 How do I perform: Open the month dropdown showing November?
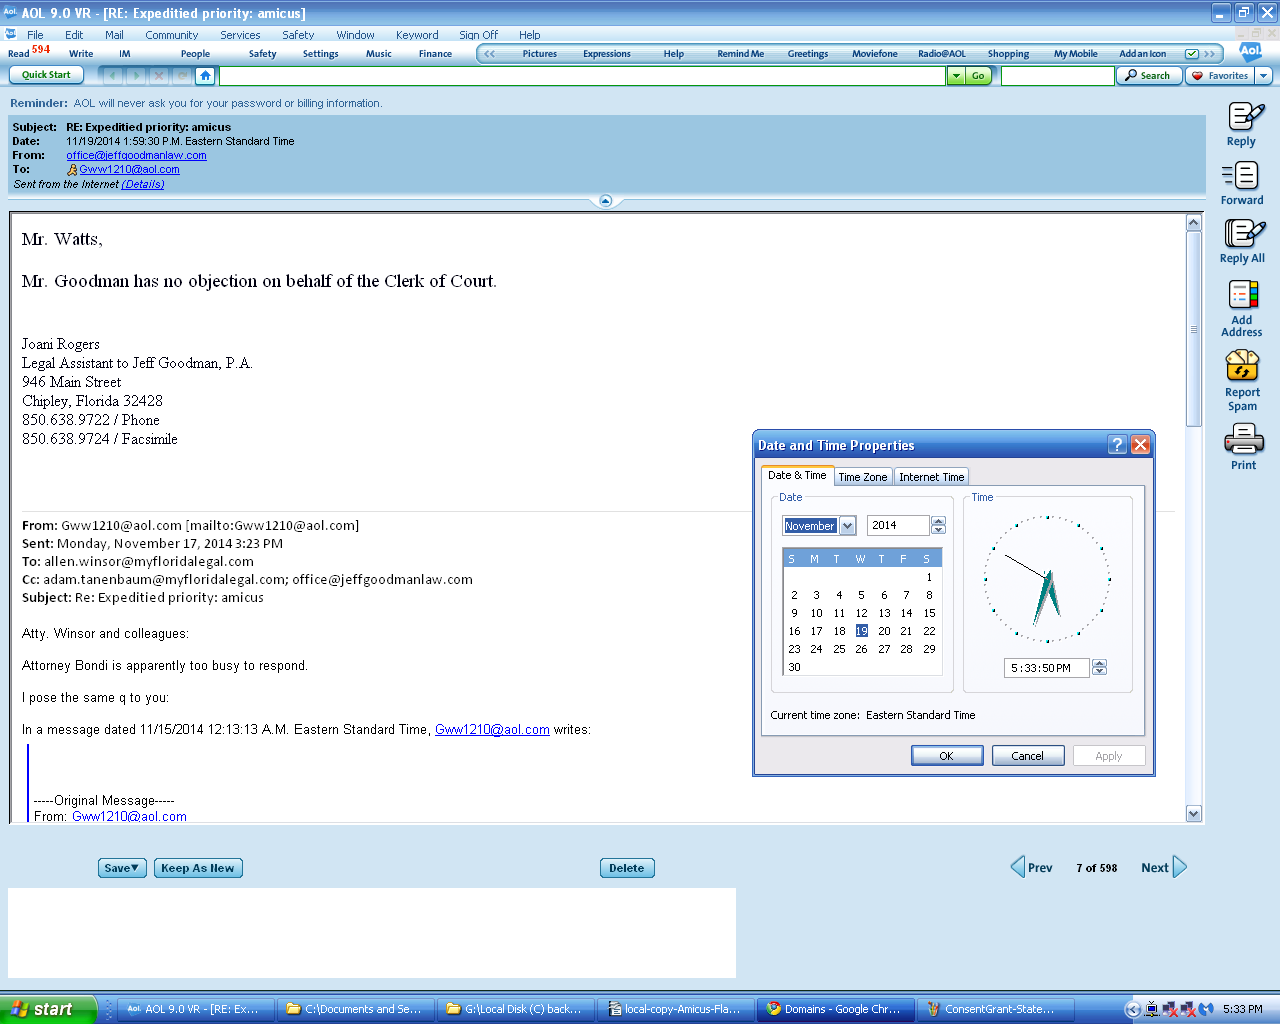[848, 526]
